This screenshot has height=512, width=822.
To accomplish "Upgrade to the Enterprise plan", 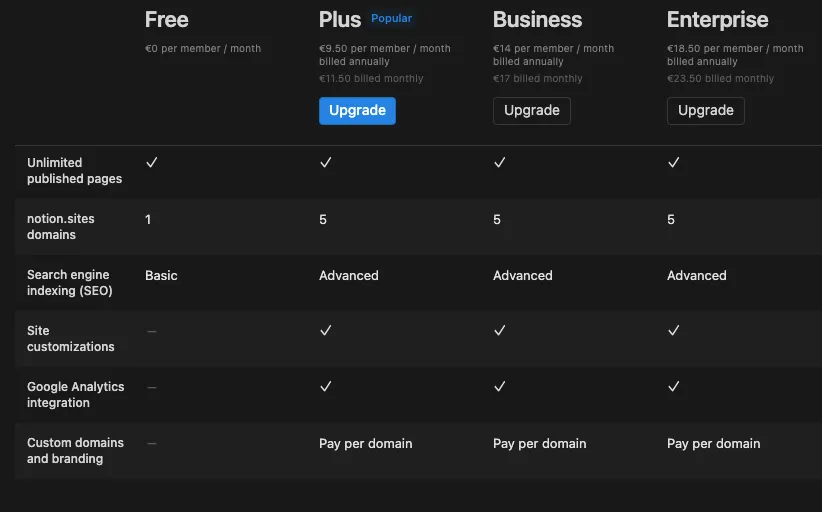I will pos(706,111).
